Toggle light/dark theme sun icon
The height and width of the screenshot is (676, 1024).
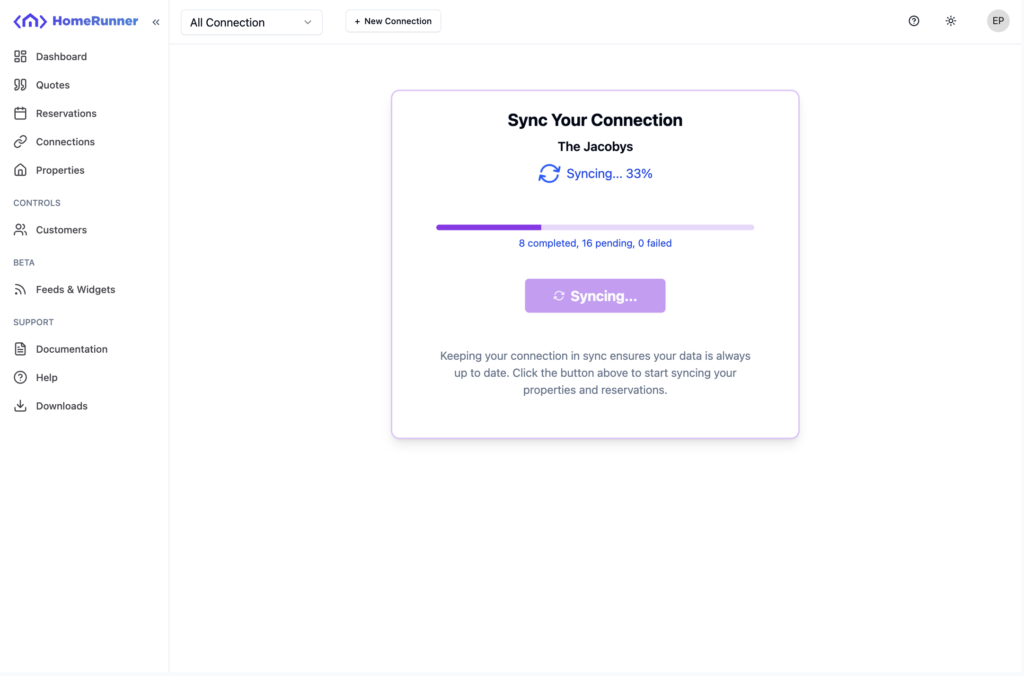tap(951, 21)
